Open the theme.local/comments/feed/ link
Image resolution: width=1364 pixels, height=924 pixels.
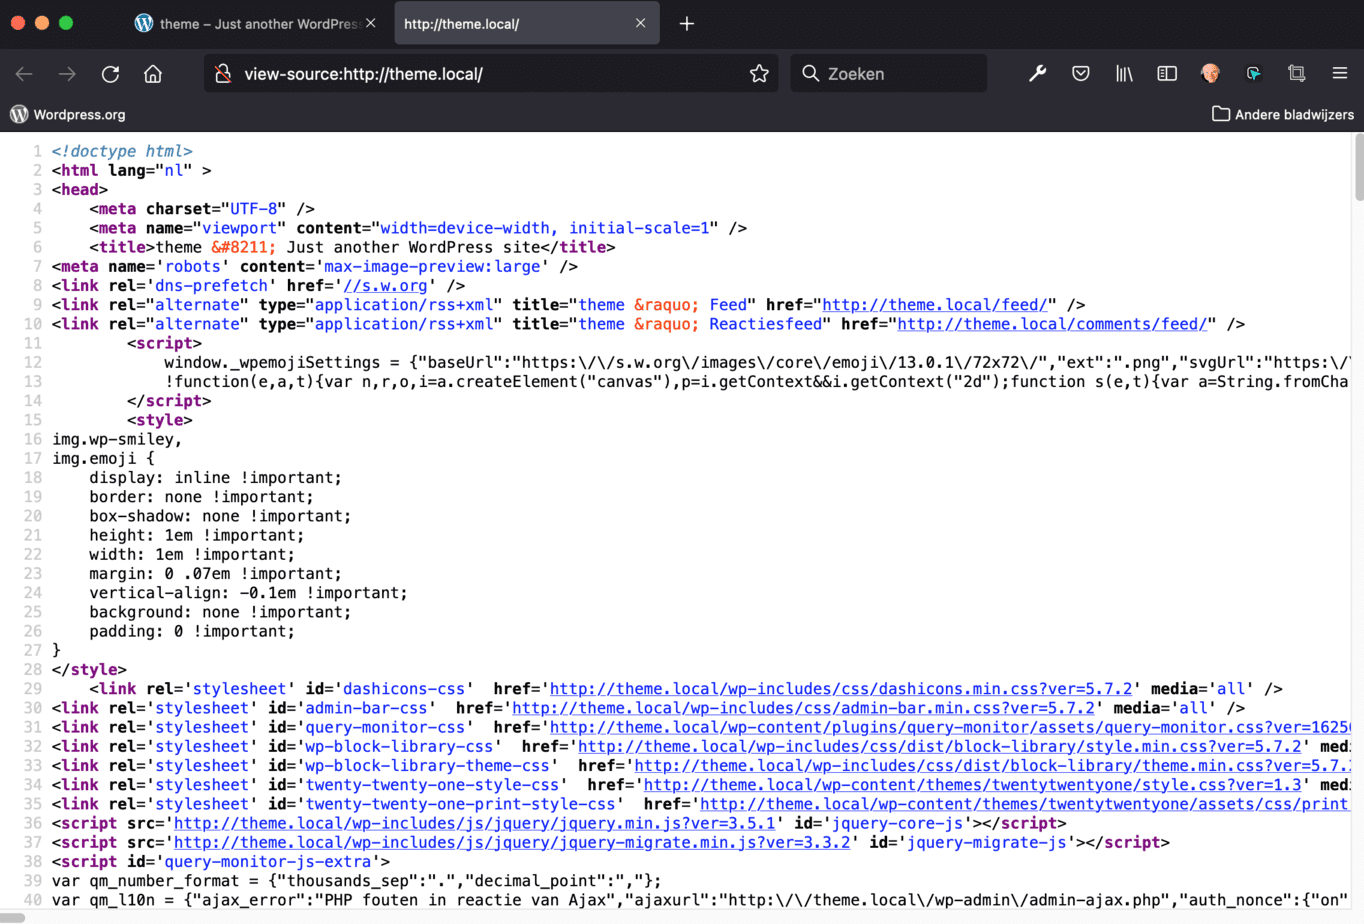(1052, 324)
